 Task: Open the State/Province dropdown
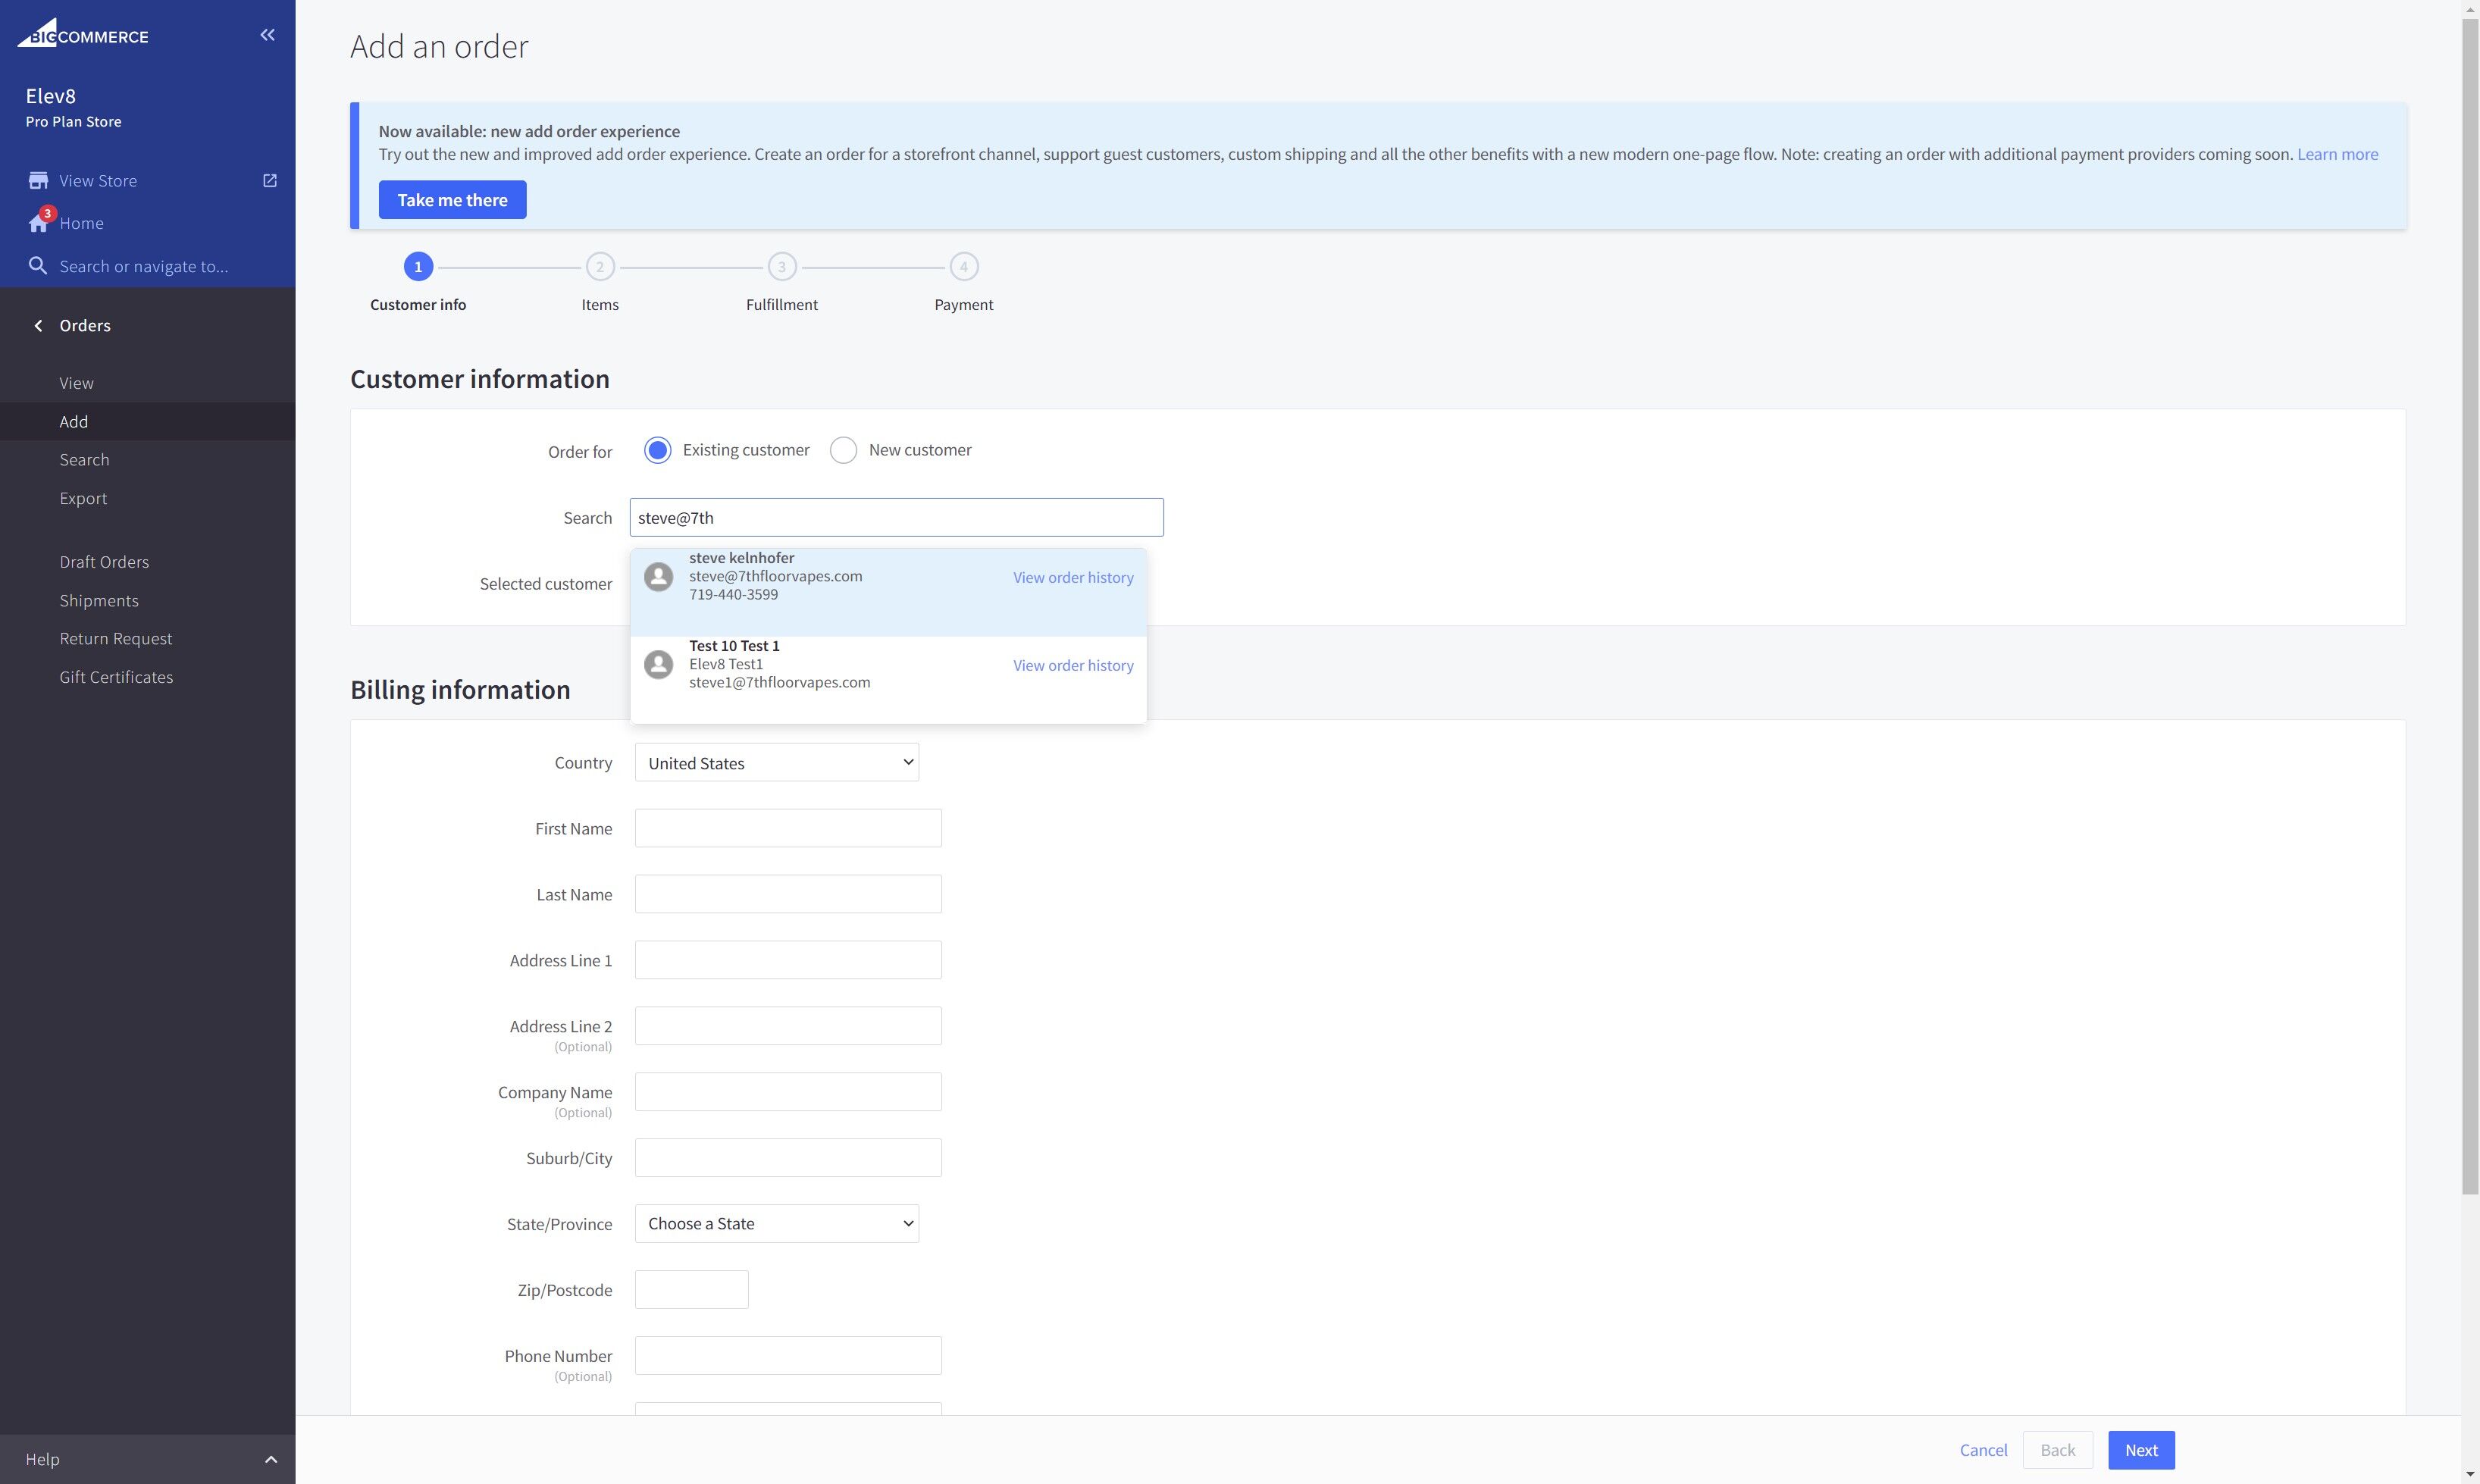(776, 1224)
